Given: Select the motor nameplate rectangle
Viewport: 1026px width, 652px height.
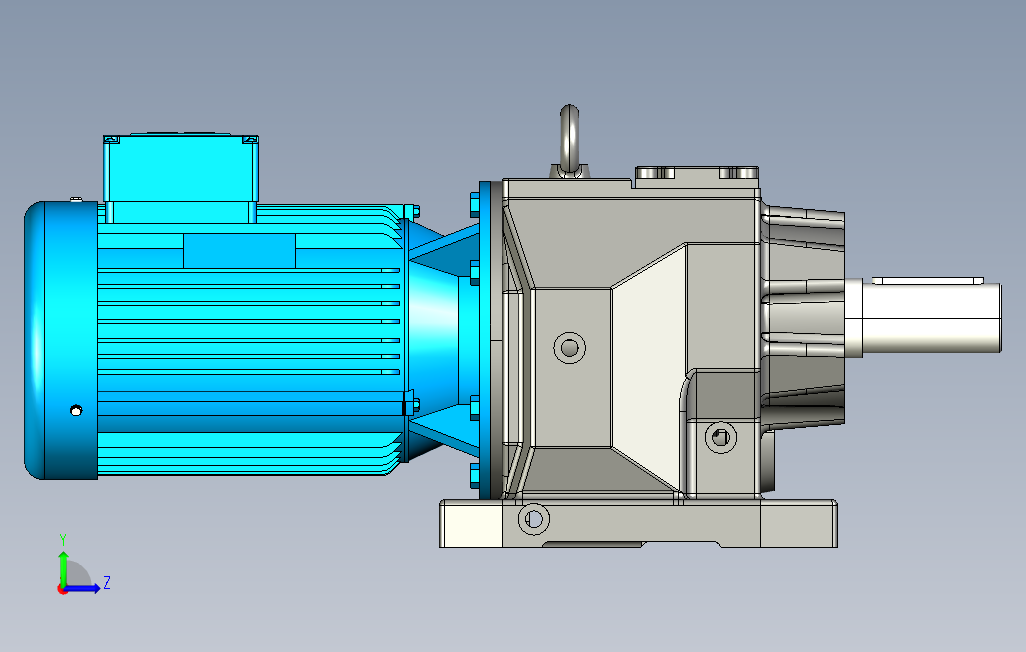Looking at the screenshot, I should coord(239,251).
